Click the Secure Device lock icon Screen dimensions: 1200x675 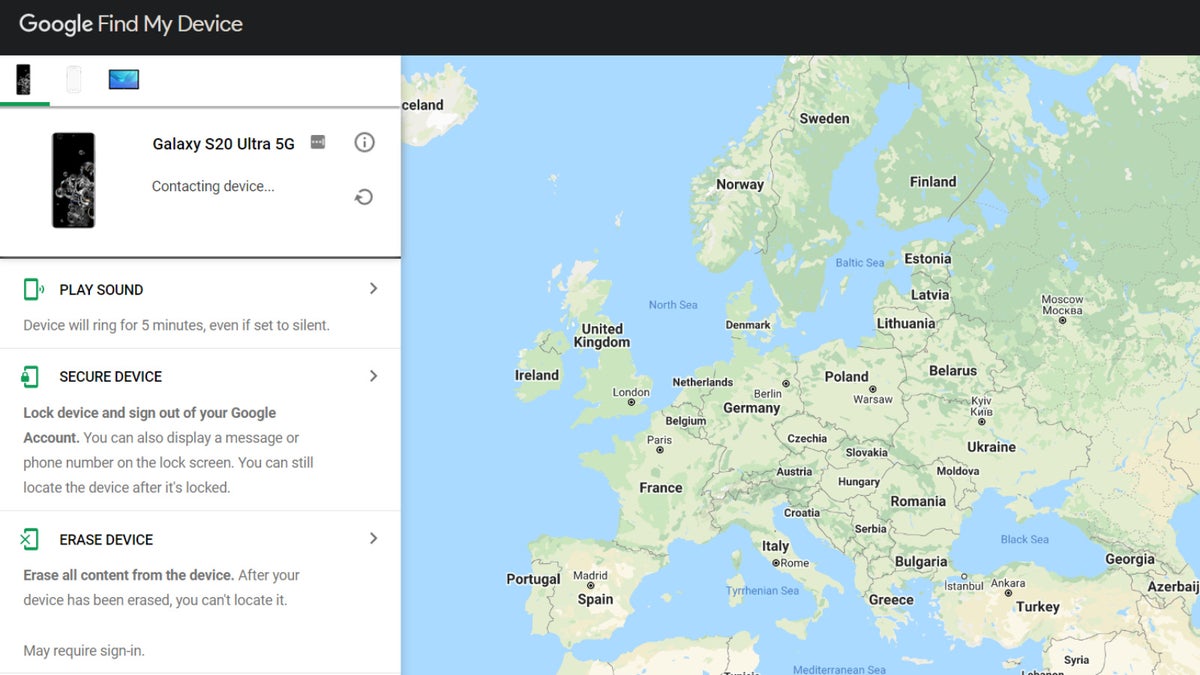[x=30, y=376]
